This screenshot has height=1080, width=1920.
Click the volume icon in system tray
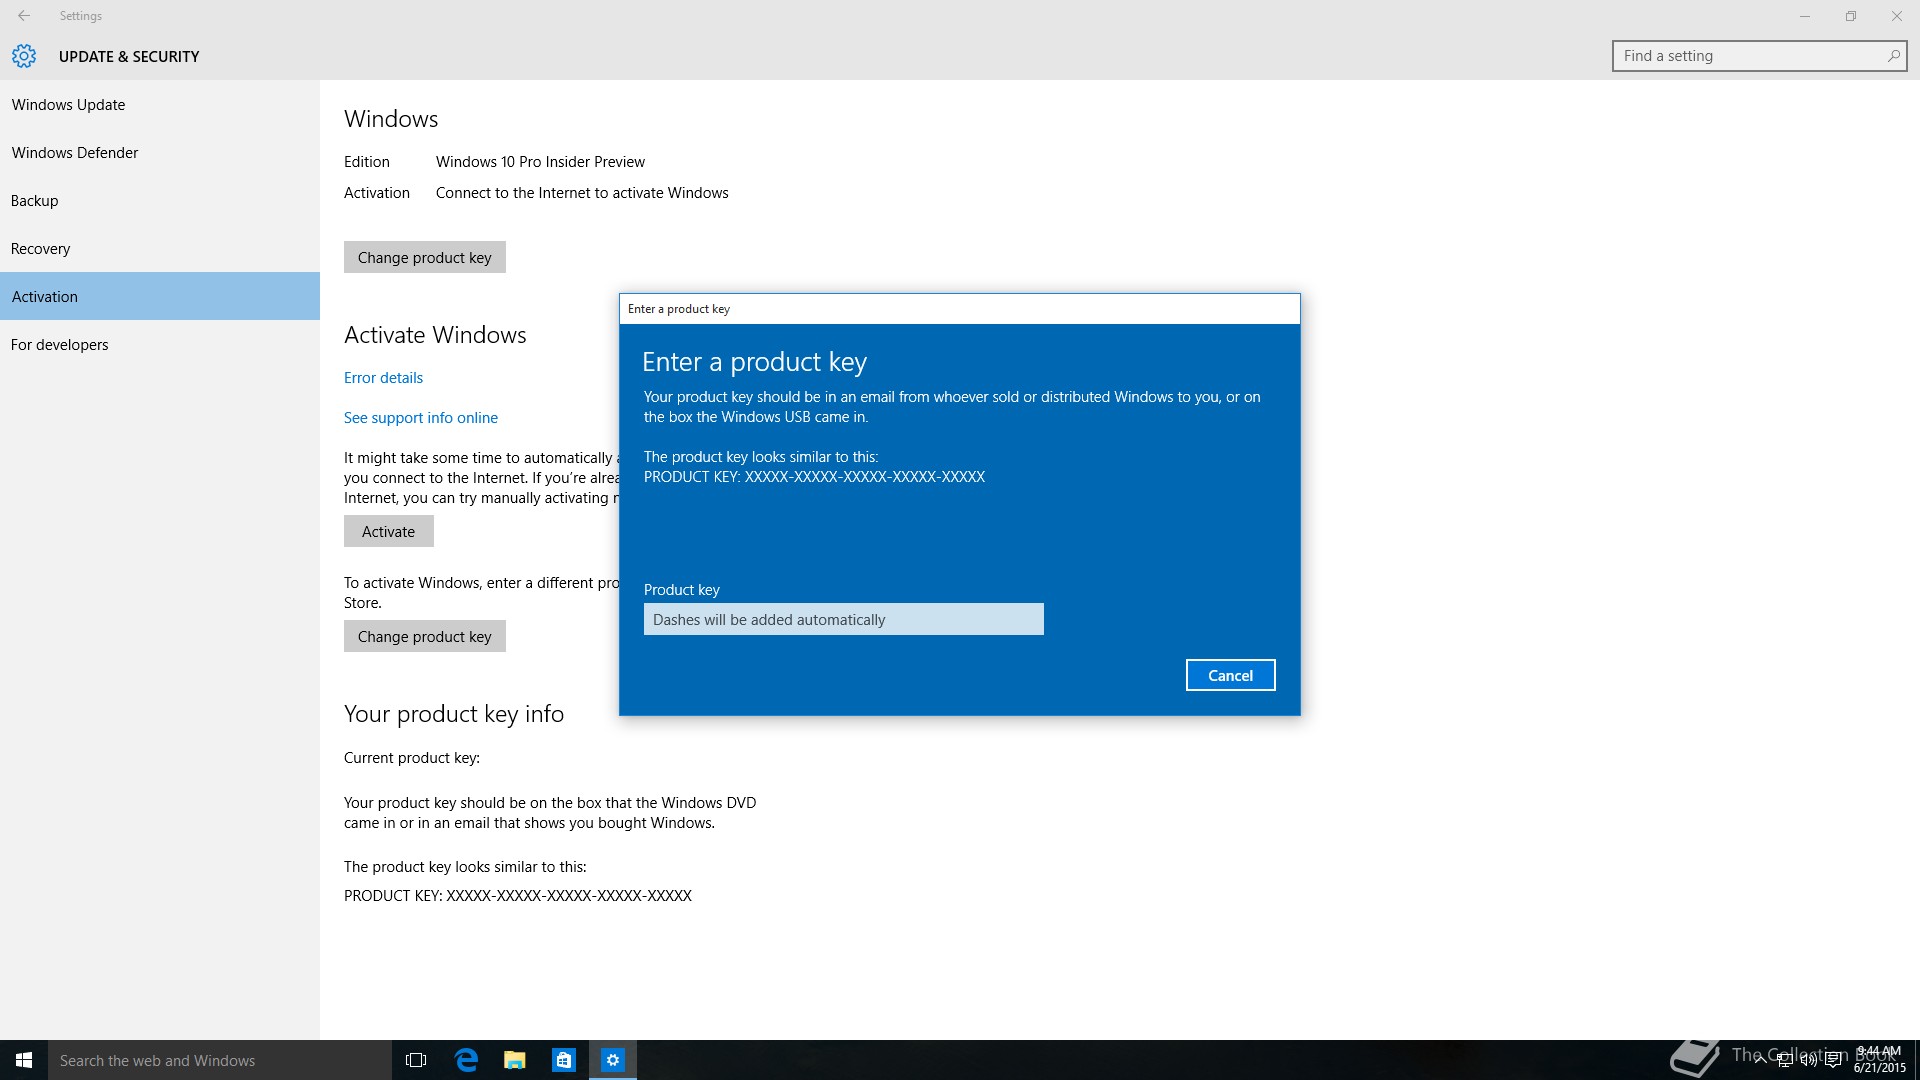coord(1809,1060)
